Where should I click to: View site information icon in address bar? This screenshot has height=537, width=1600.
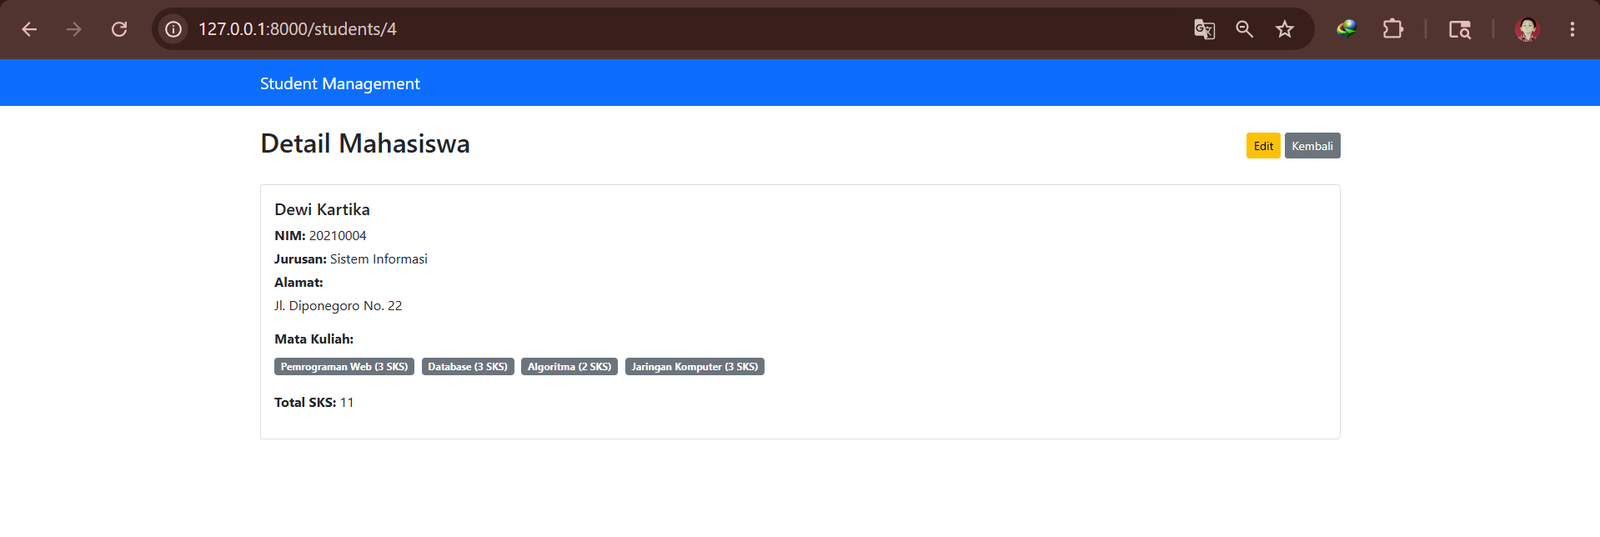click(174, 29)
